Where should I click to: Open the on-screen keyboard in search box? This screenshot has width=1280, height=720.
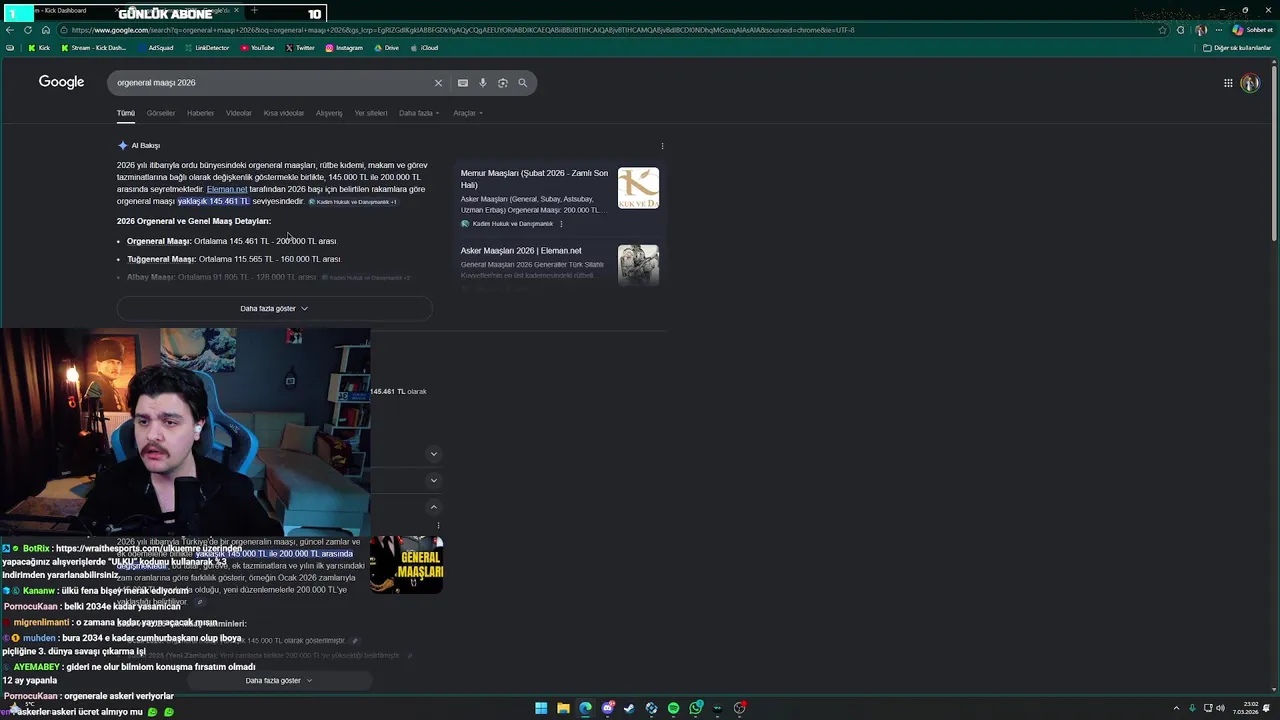point(463,83)
